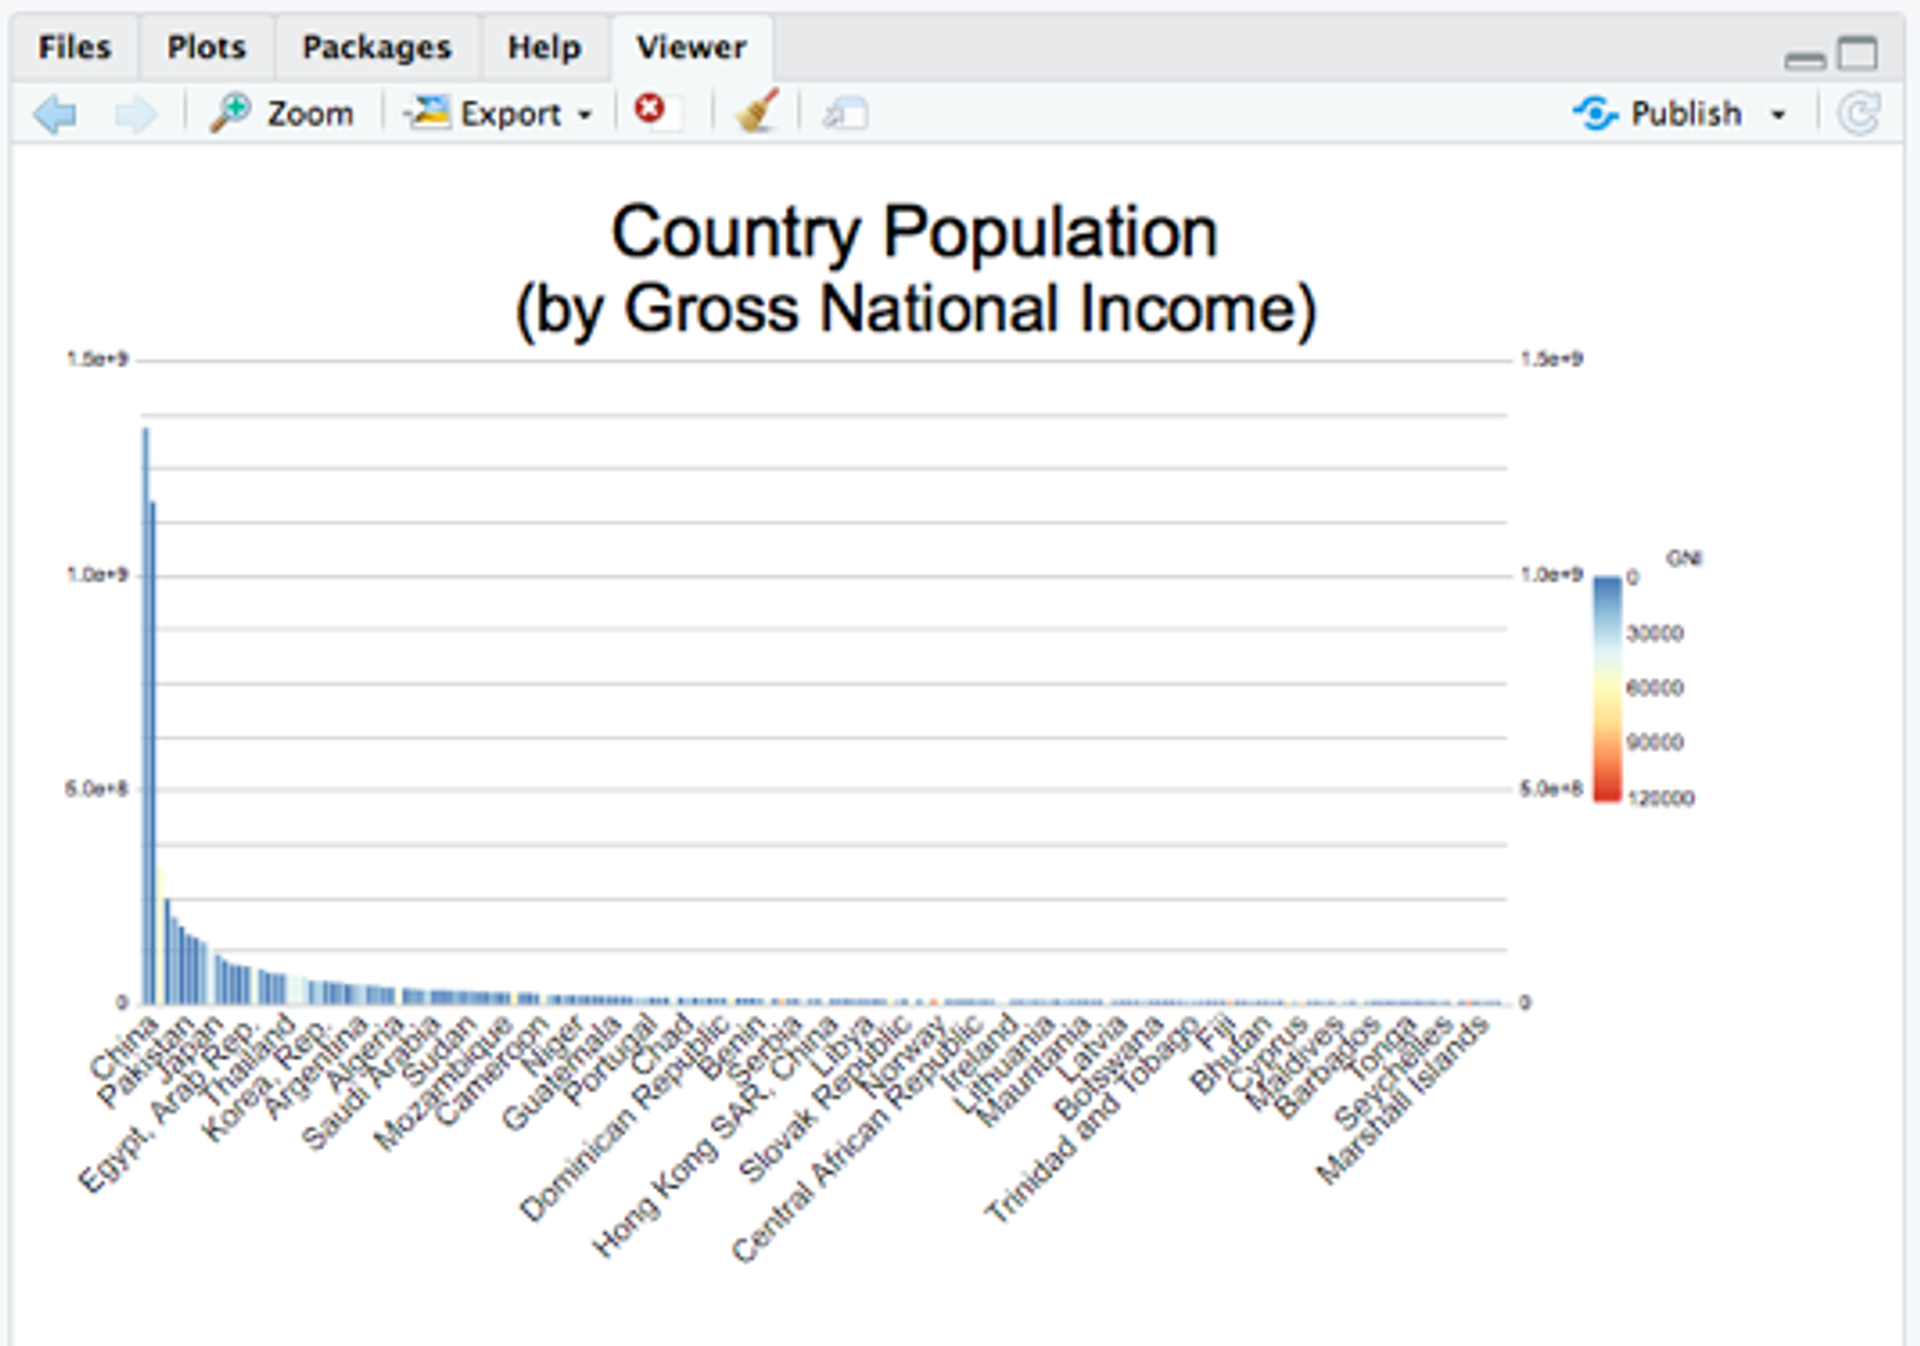
Task: Click the back arrow in Viewer toolbar
Action: click(x=55, y=114)
